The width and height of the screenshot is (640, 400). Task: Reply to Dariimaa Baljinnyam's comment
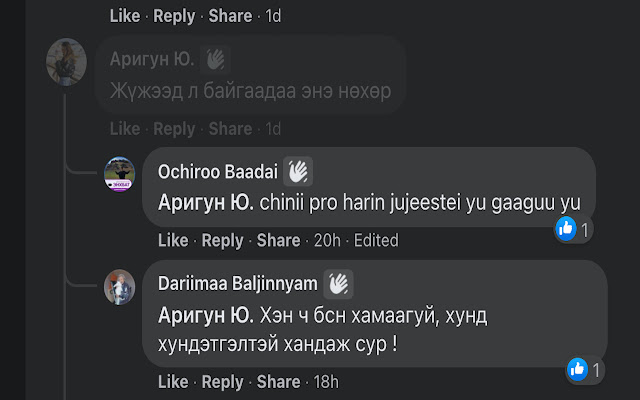coord(222,382)
